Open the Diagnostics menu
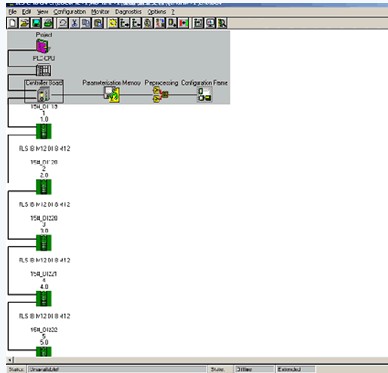The height and width of the screenshot is (373, 388). [128, 12]
